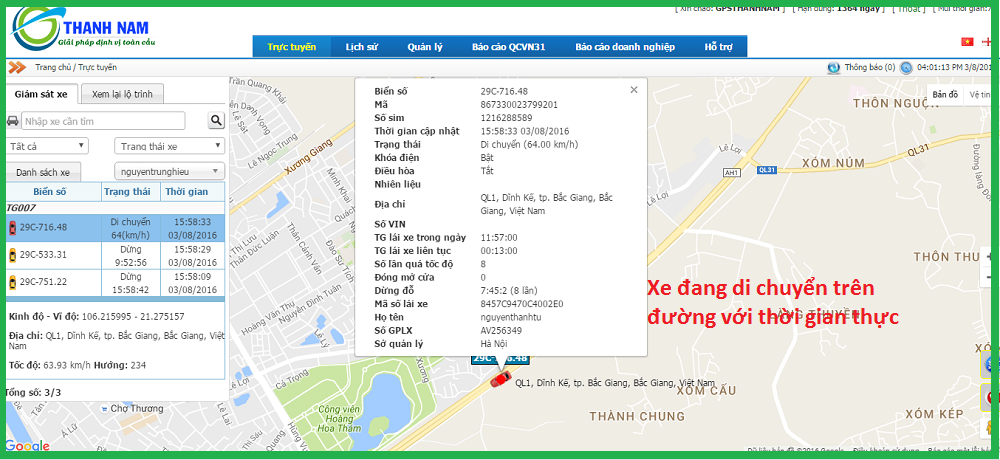This screenshot has width=1000, height=460.
Task: Click the red car marker on map
Action: coord(501,378)
